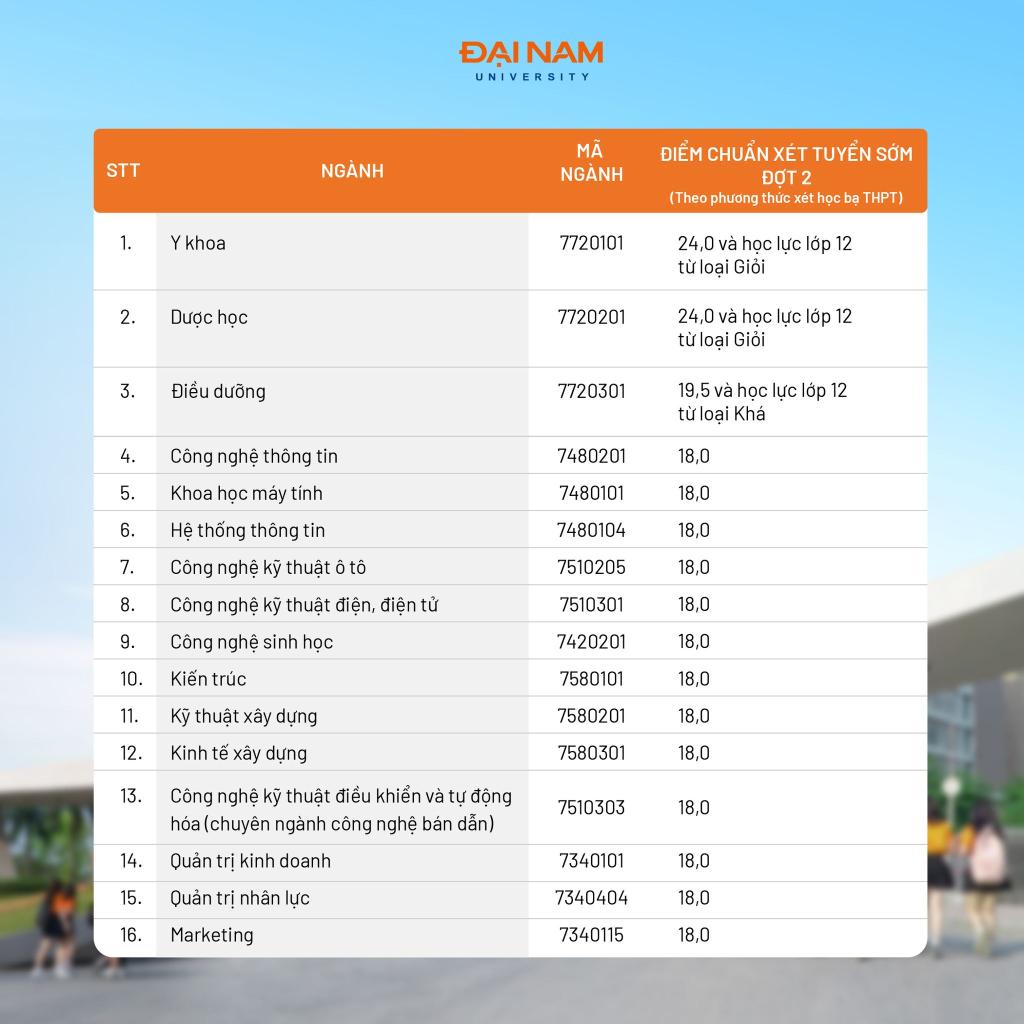1024x1024 pixels.
Task: Select 'Công nghệ kỹ thuật điều khiển và tự động hóa' major
Action: coord(341,810)
